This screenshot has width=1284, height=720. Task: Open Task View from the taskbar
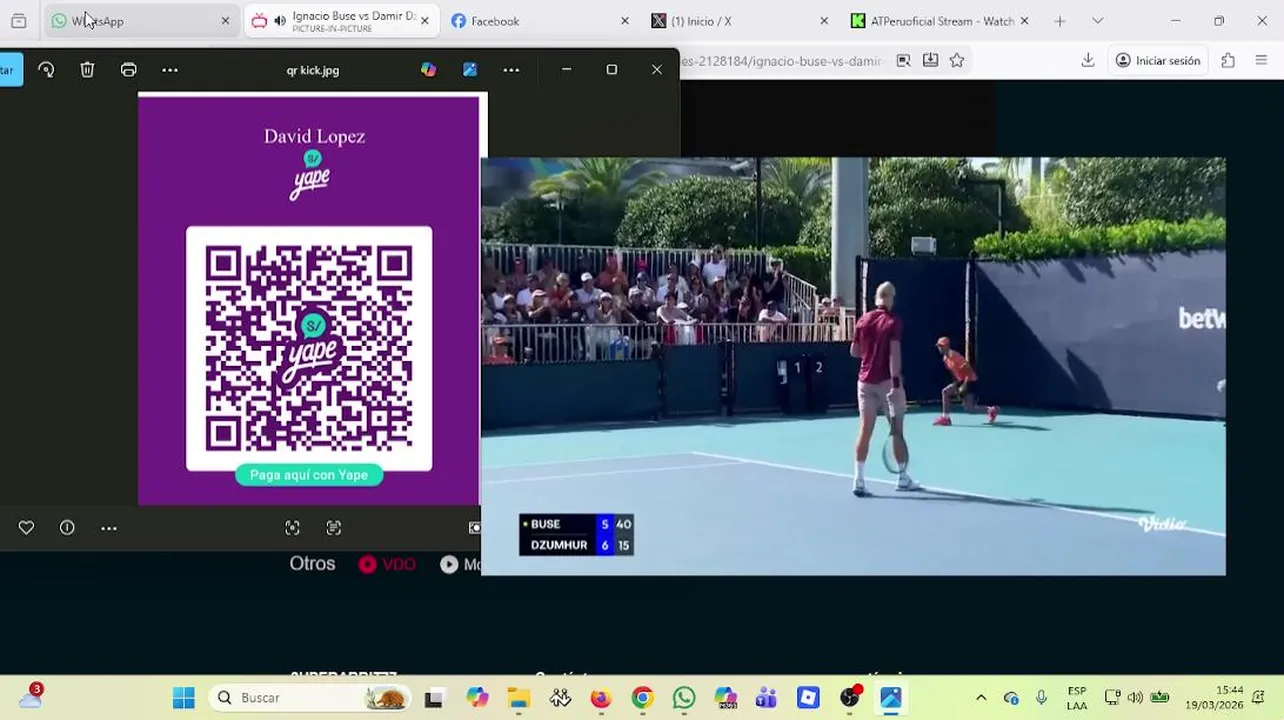433,698
